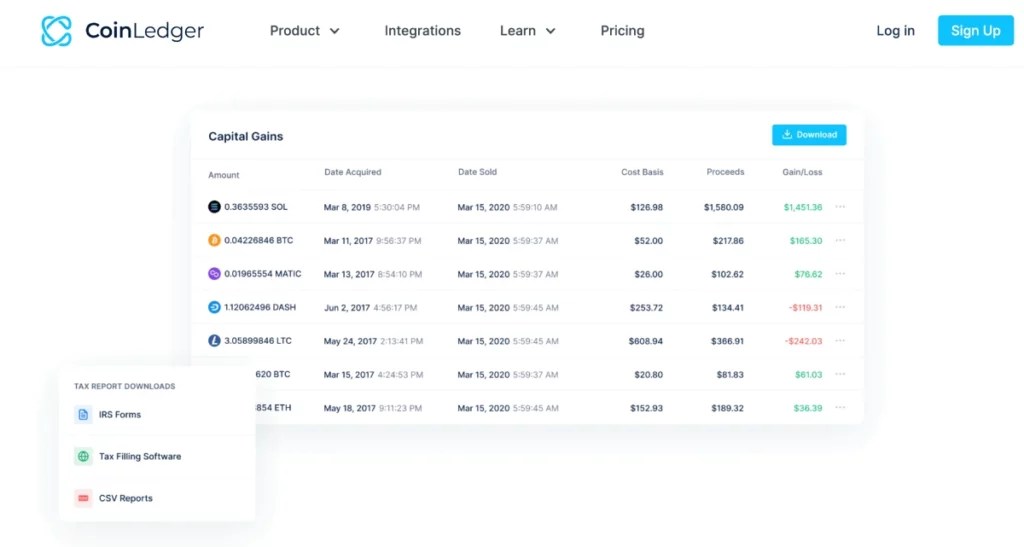Click the $608.94 cost basis value

(646, 341)
